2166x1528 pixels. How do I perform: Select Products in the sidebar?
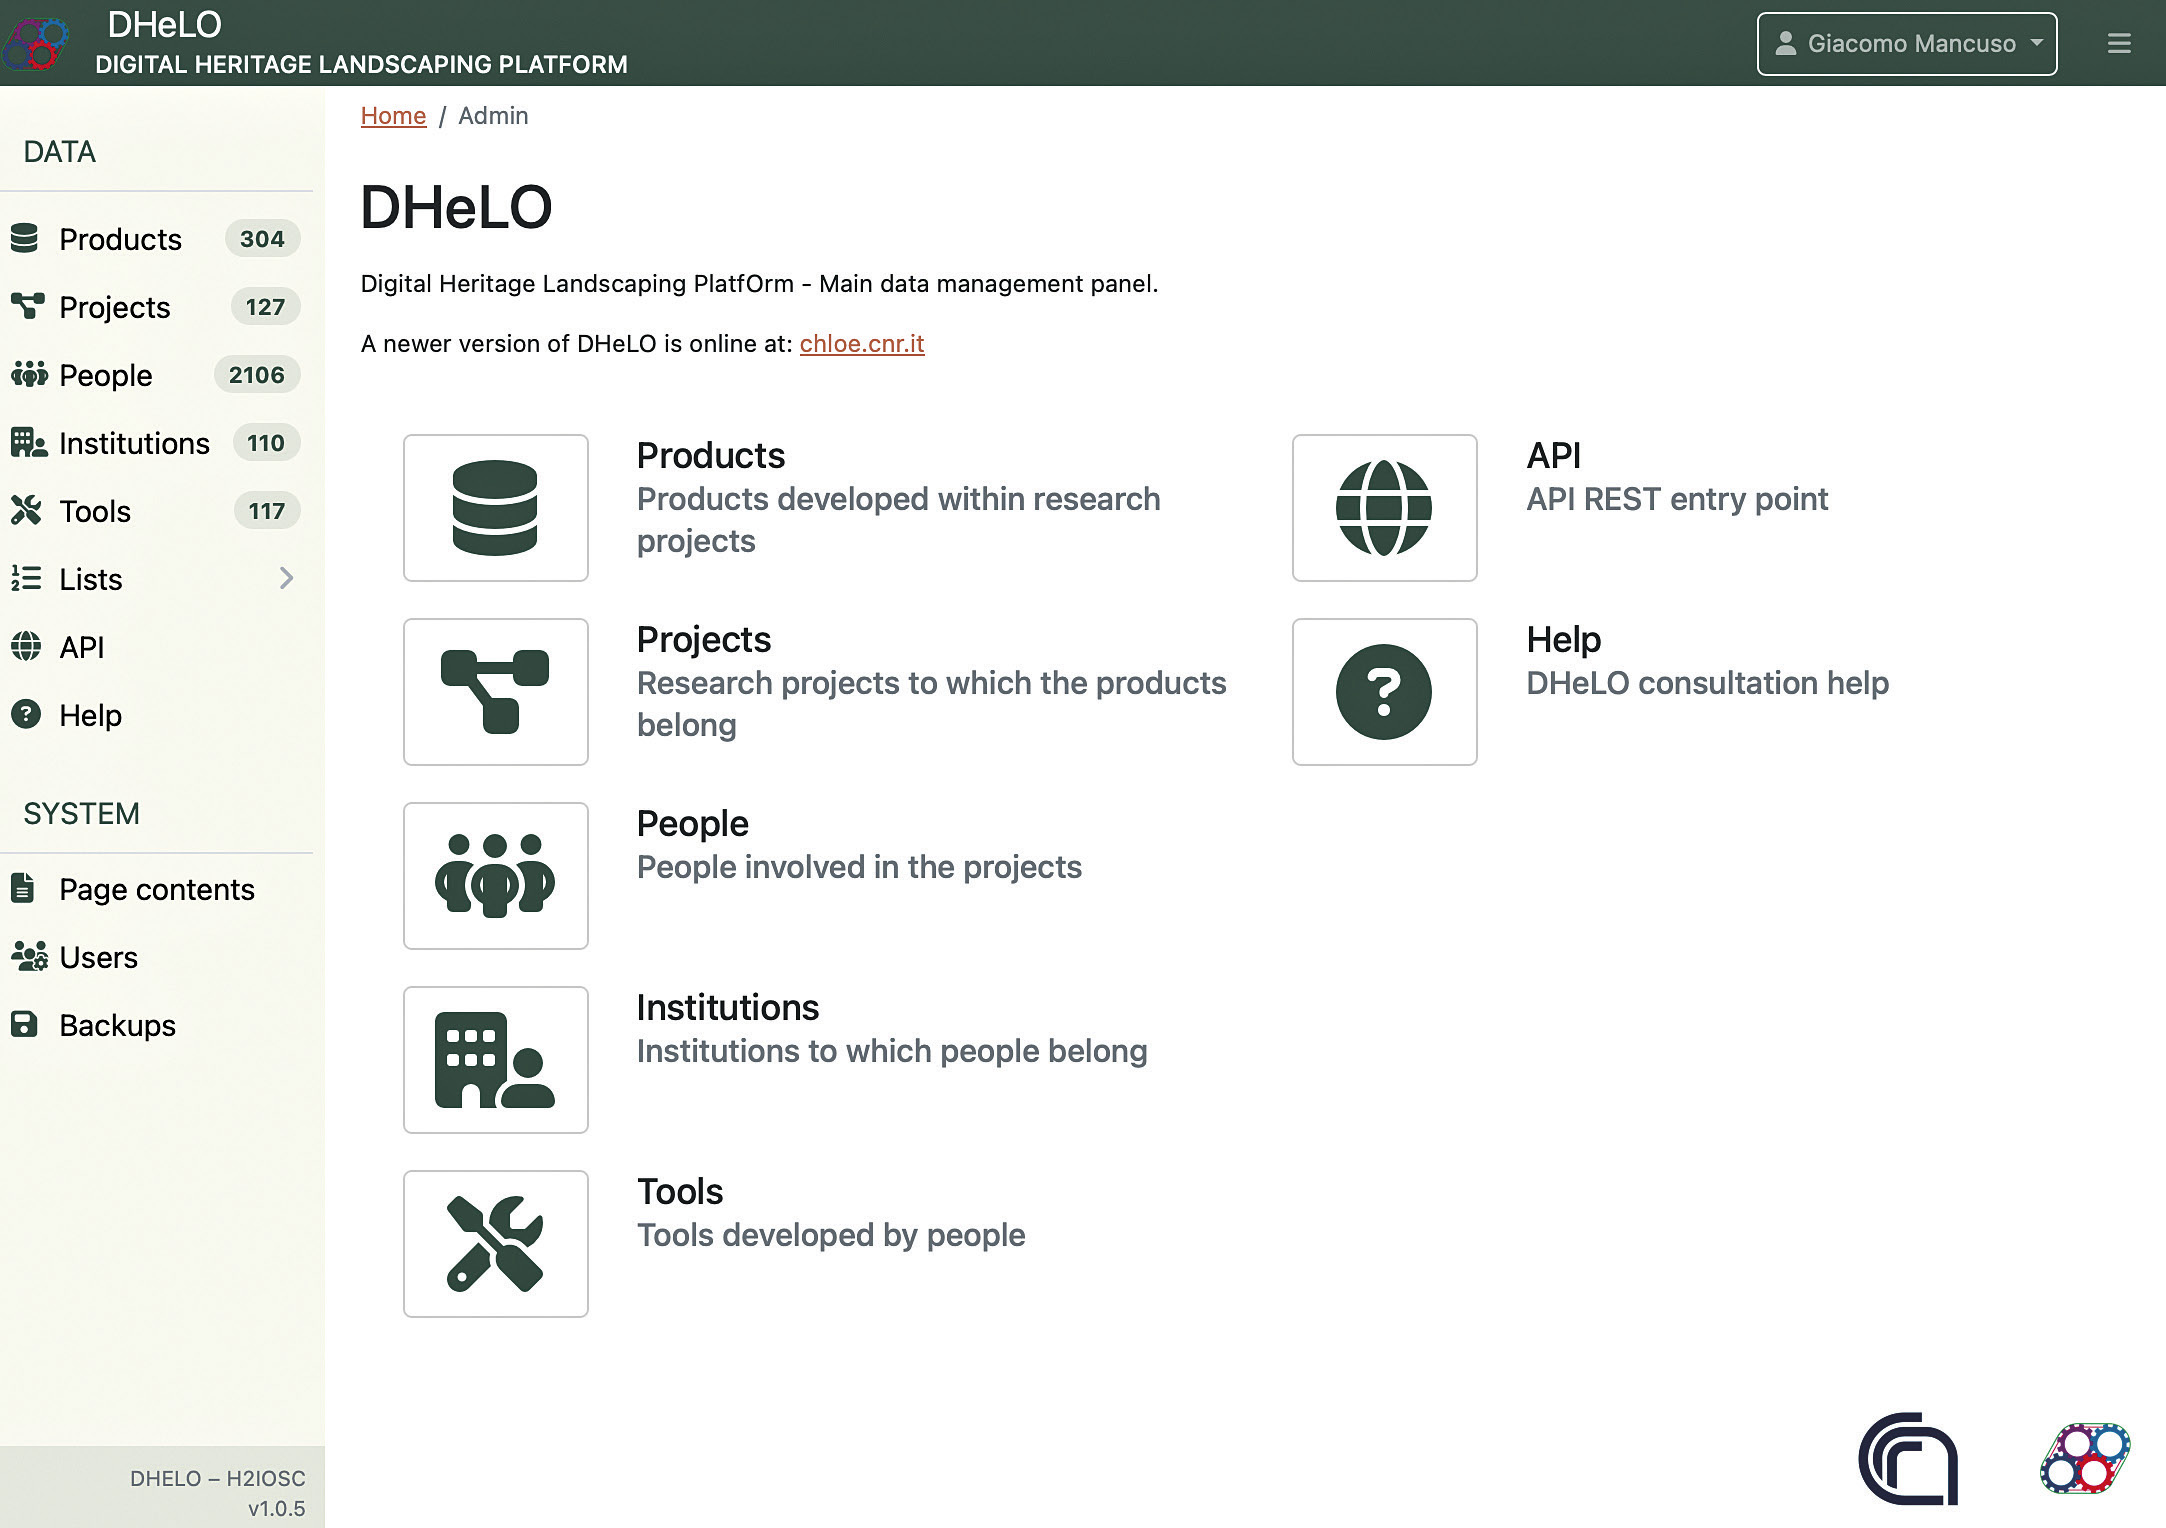click(120, 239)
